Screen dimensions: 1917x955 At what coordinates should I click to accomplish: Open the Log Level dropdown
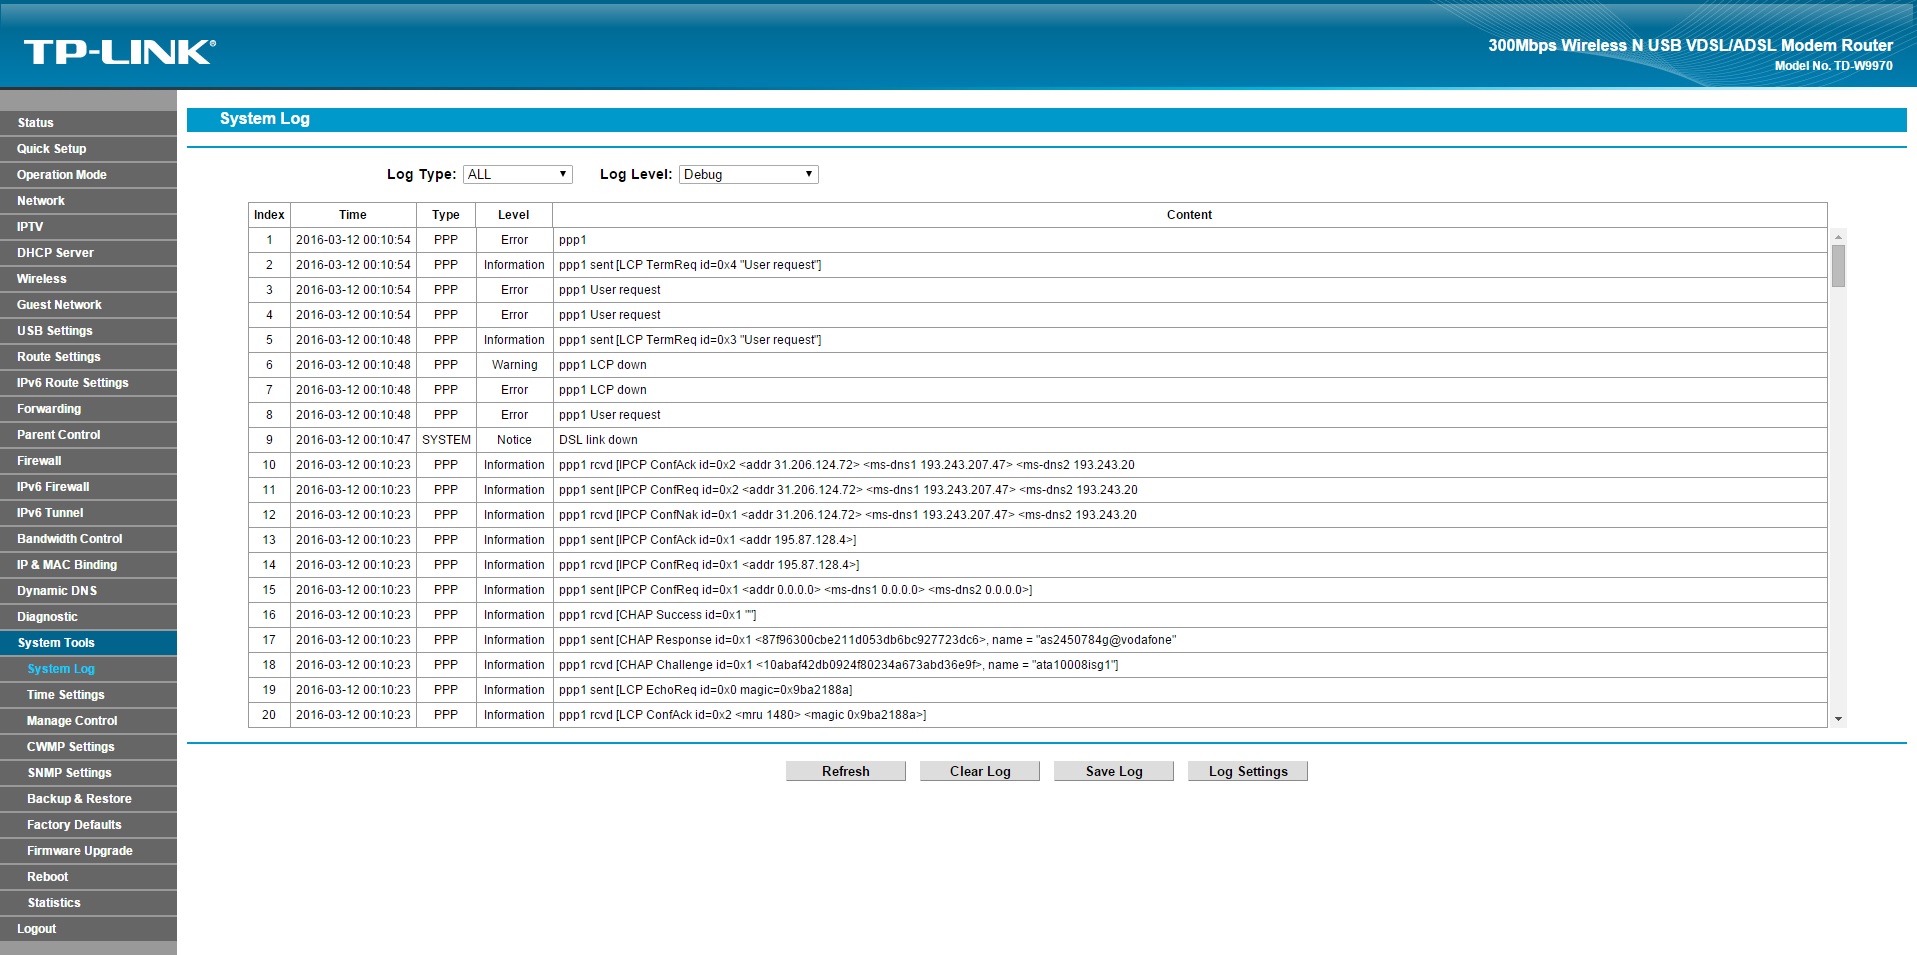coord(748,174)
